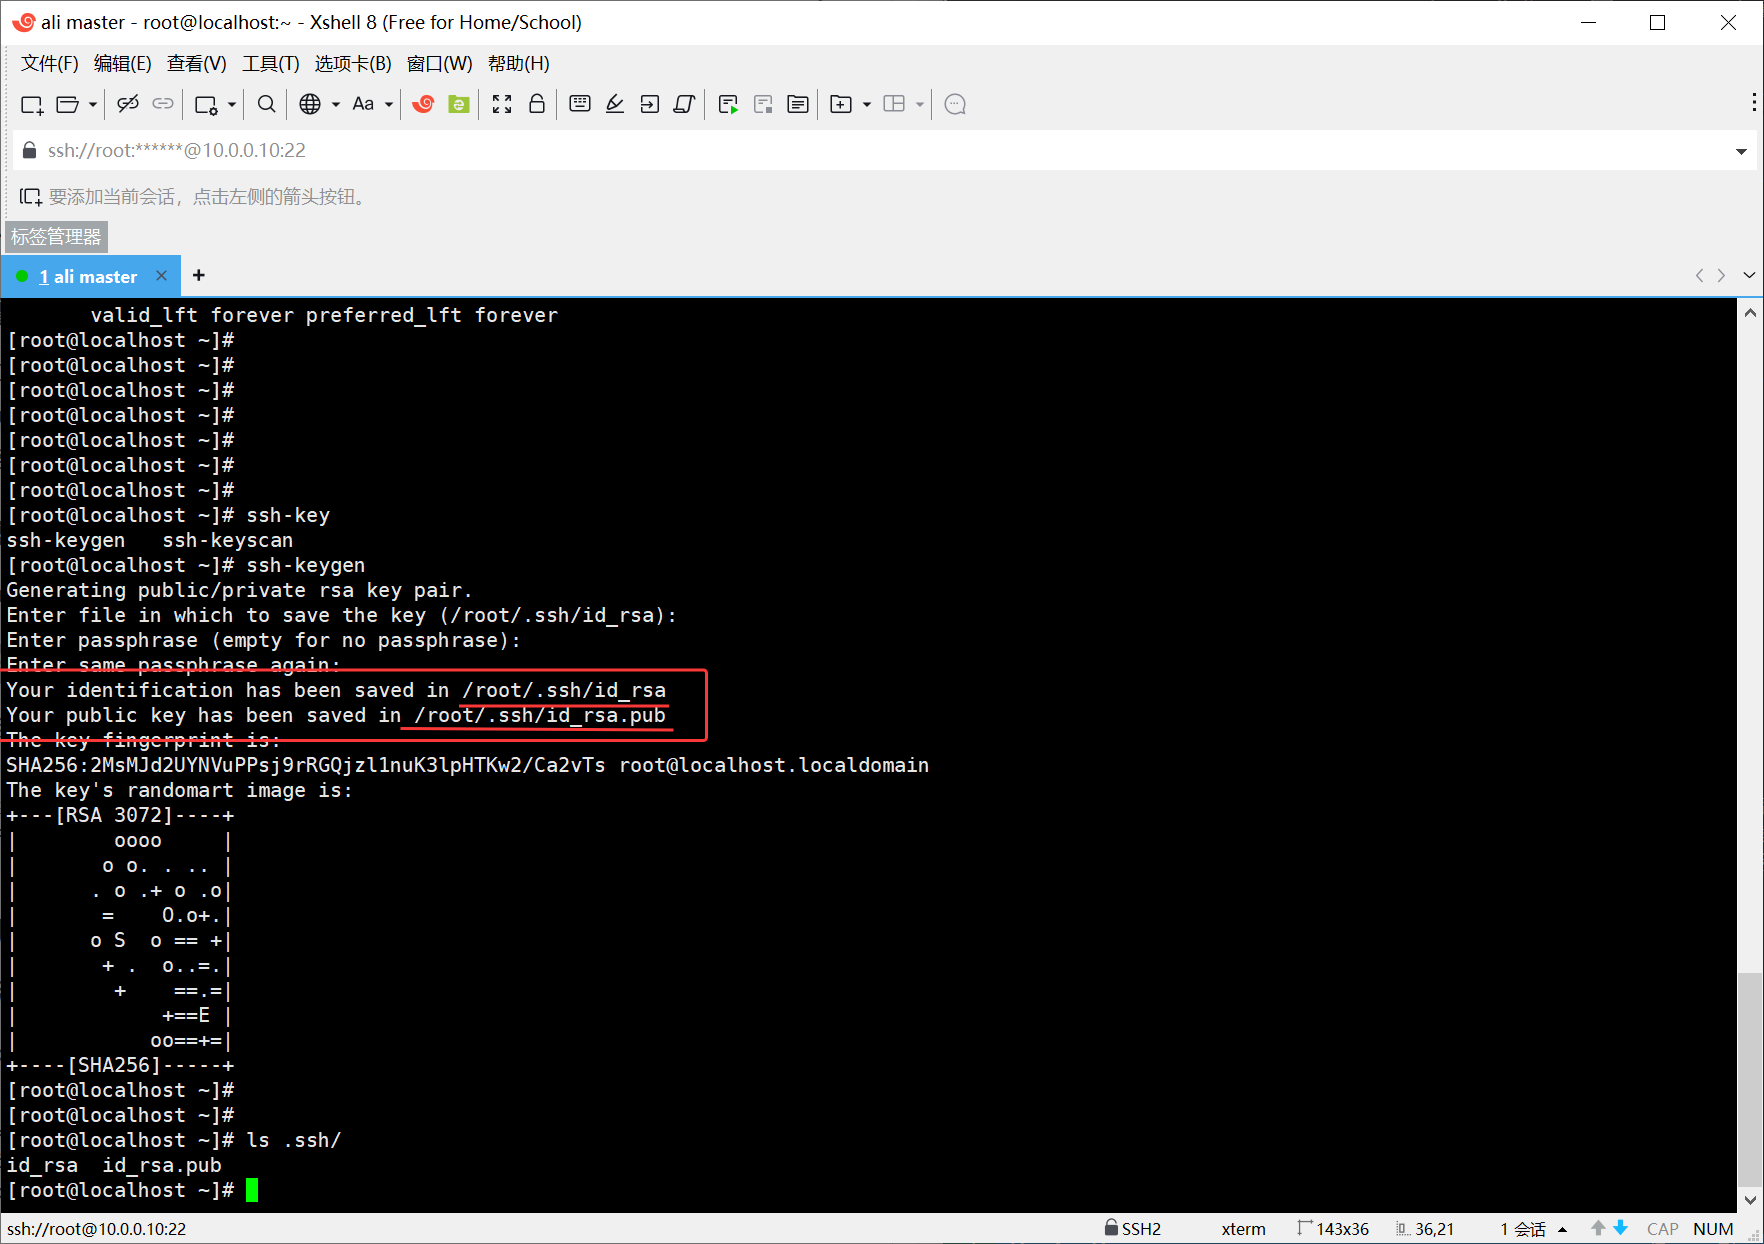Click the SSH2 lock status indicator
1764x1244 pixels.
tap(1132, 1228)
